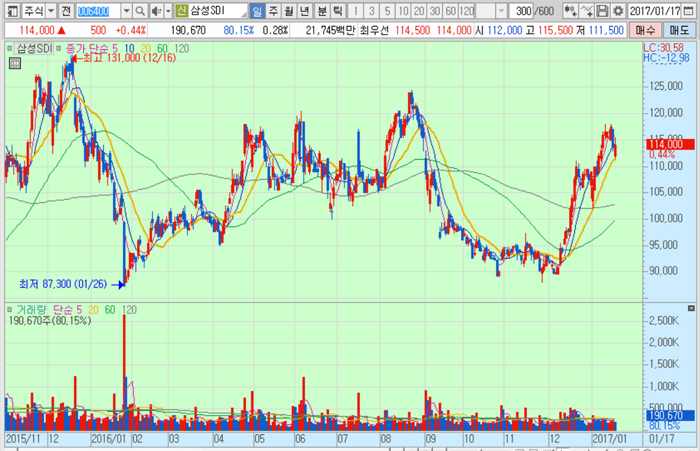This screenshot has width=700, height=451.
Task: Click the candlestick chart type icon
Action: click(570, 10)
